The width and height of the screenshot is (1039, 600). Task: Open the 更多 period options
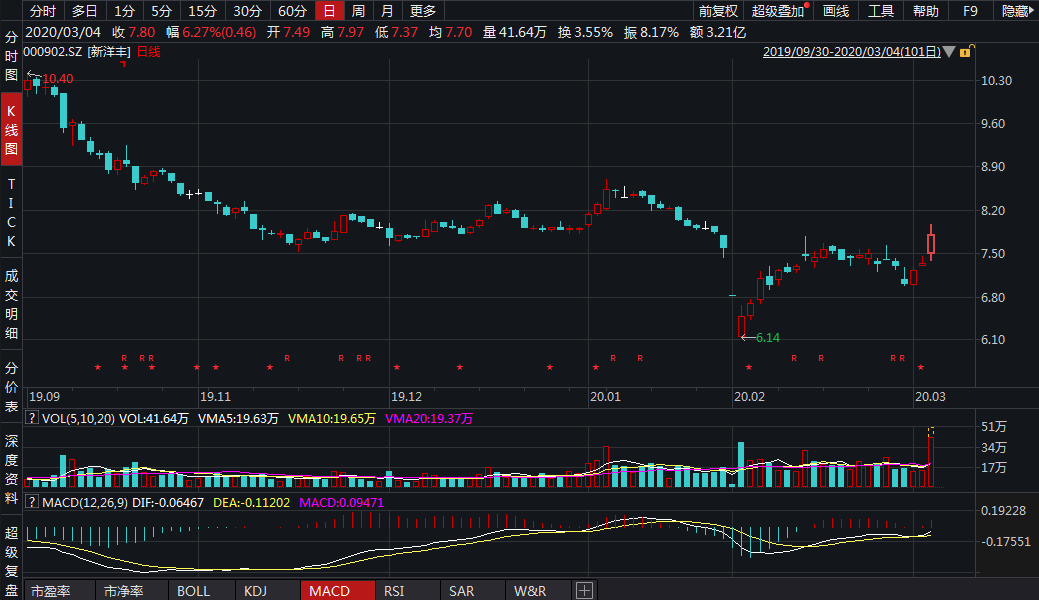pos(423,11)
